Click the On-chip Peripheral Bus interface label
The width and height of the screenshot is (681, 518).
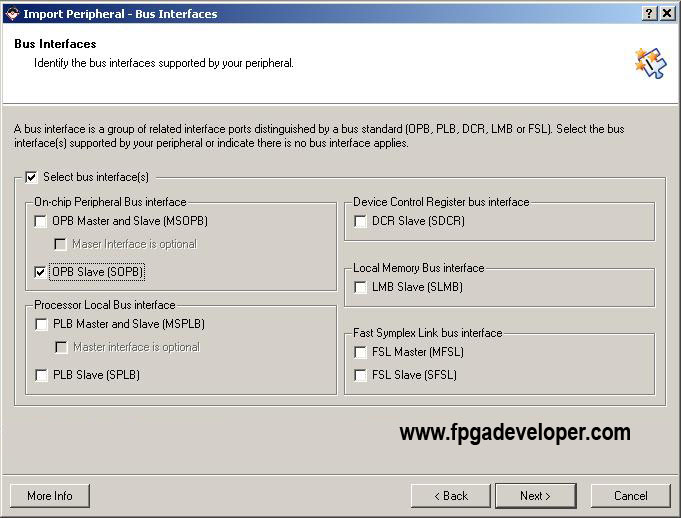(110, 202)
